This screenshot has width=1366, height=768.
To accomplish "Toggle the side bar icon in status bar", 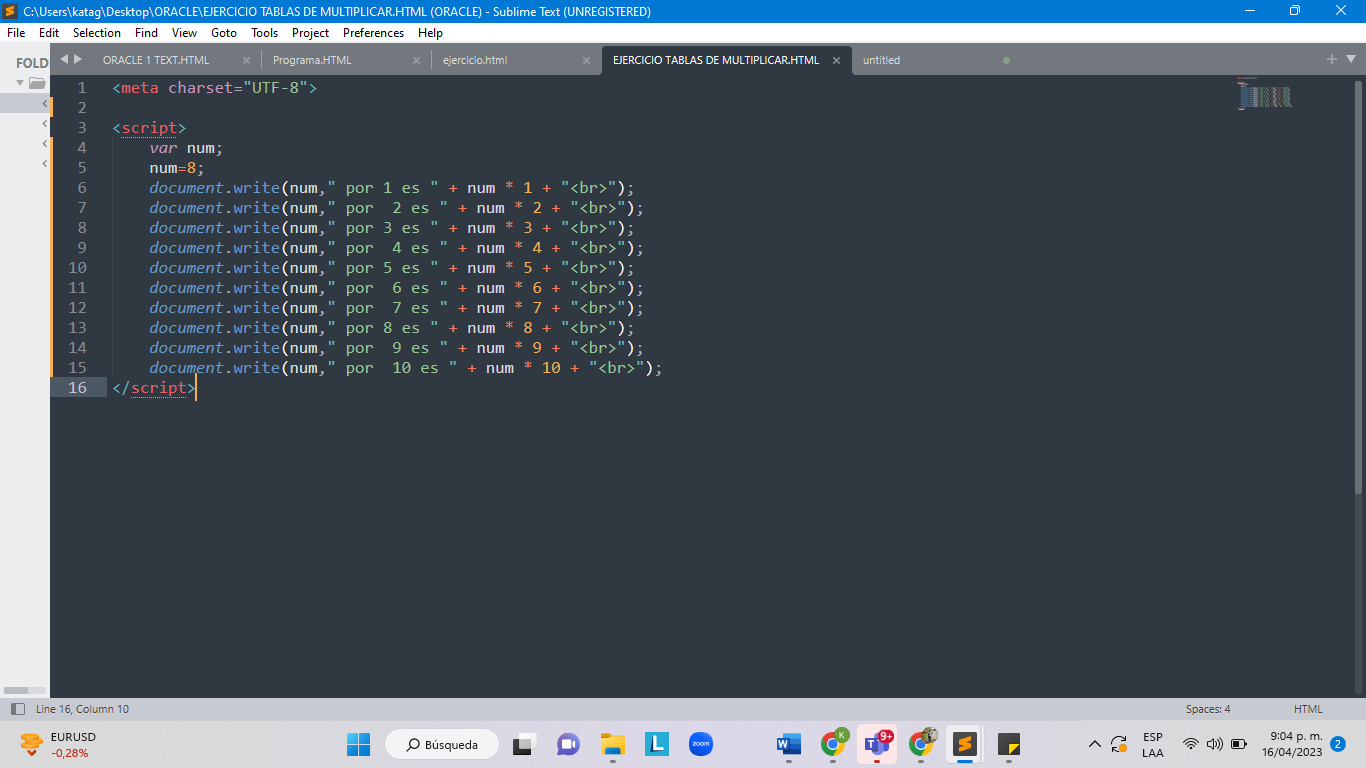I will (18, 709).
